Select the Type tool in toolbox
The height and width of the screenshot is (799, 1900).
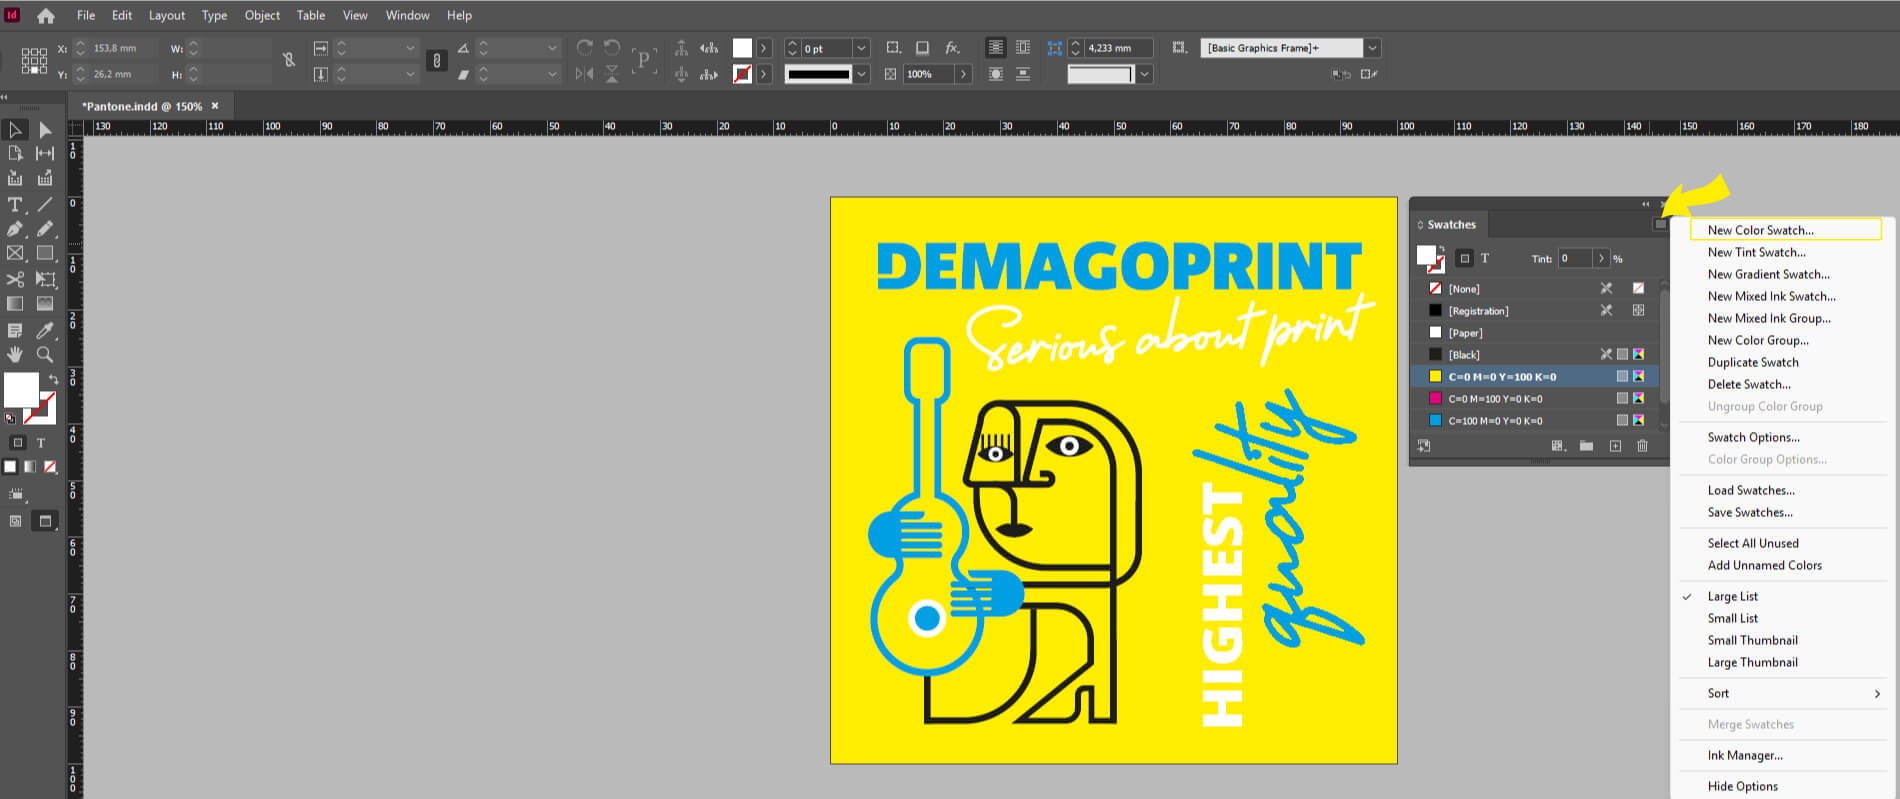click(15, 205)
